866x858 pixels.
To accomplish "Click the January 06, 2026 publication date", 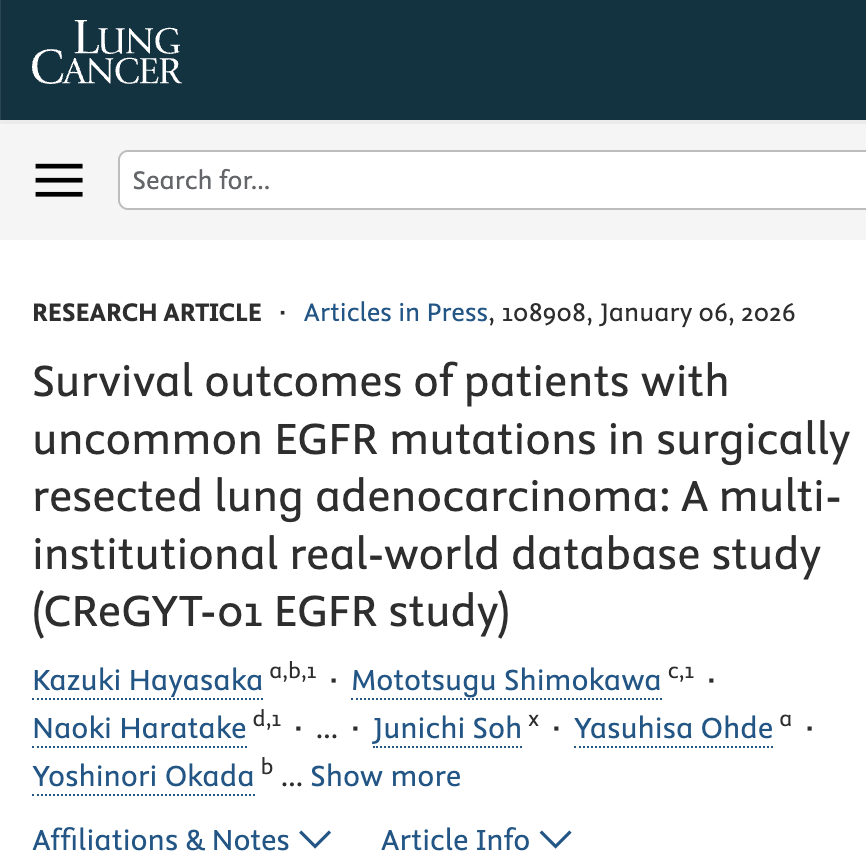I will point(697,313).
